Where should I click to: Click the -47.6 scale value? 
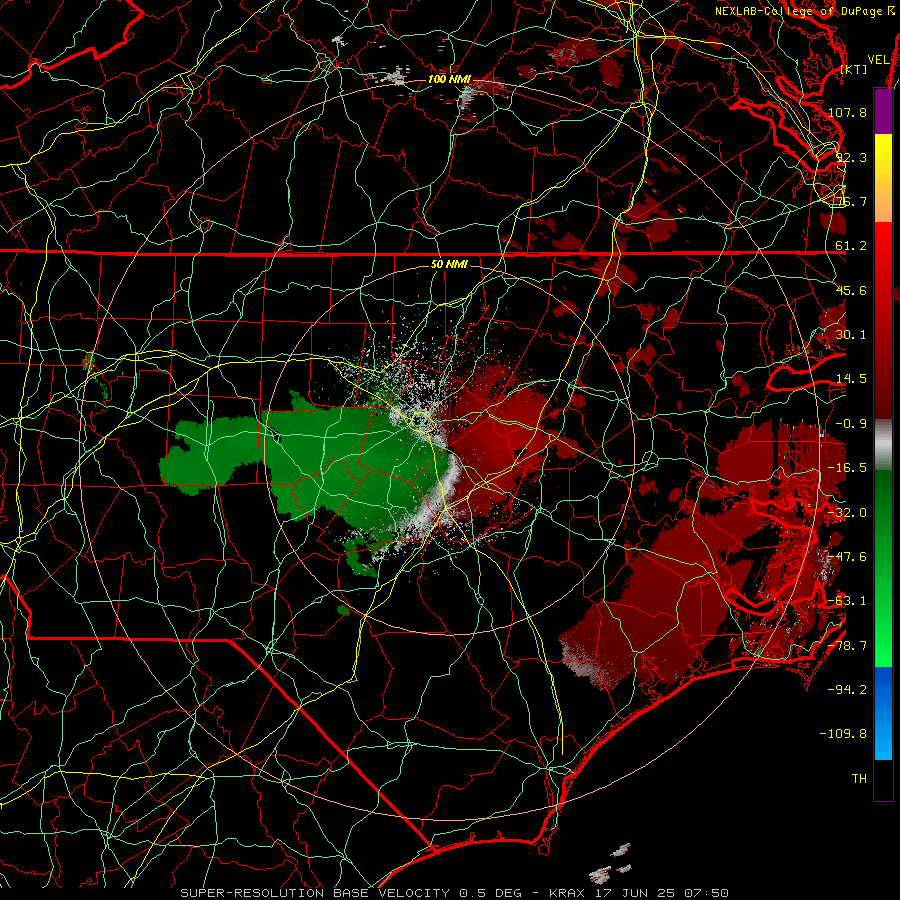coord(847,557)
